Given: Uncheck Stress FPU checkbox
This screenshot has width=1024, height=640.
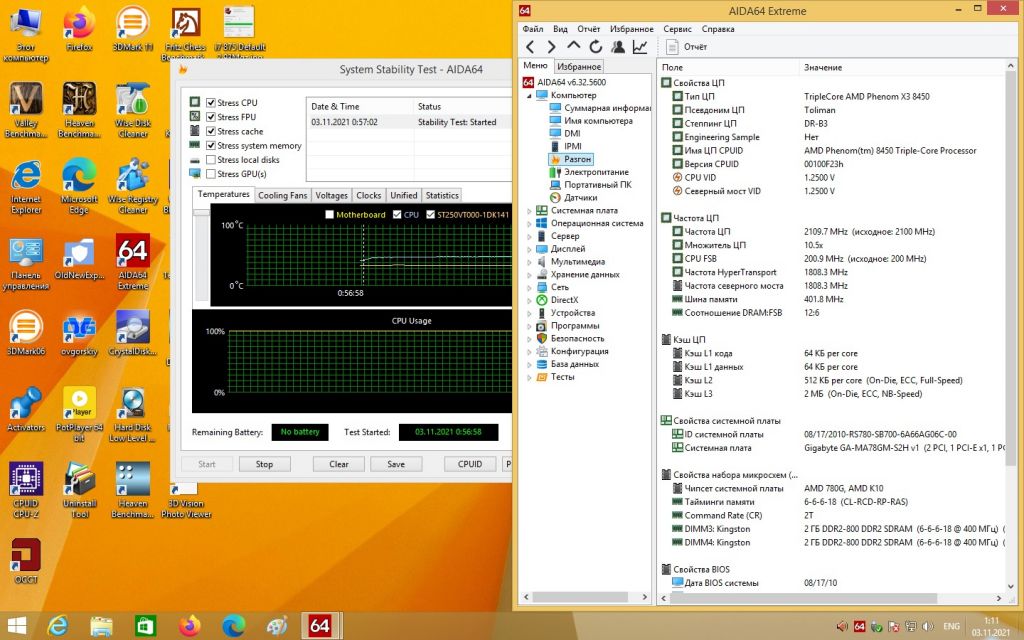Looking at the screenshot, I should tap(211, 117).
